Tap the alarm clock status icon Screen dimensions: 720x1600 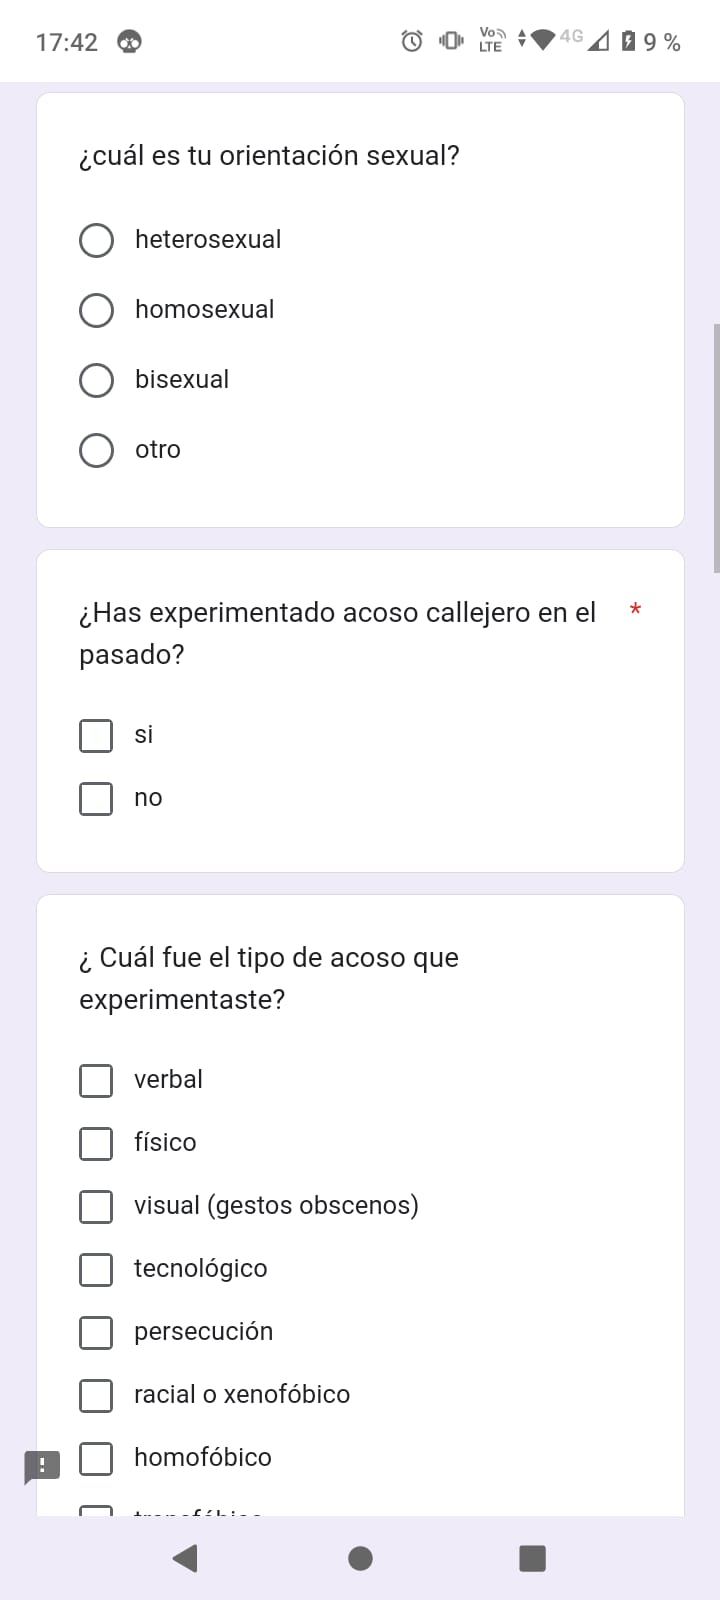[412, 41]
